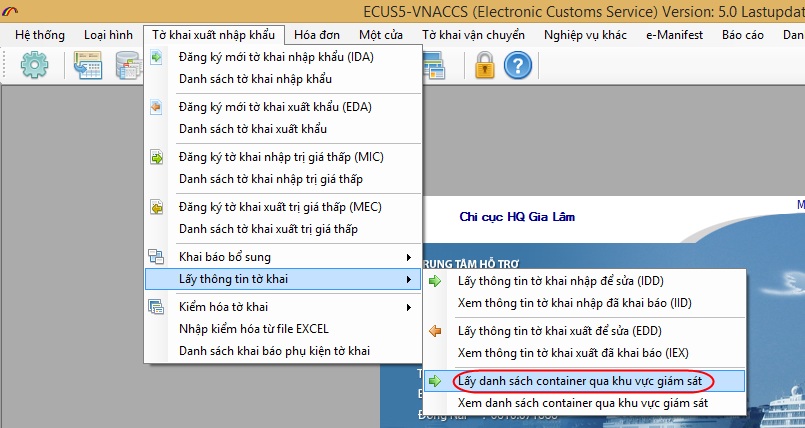Open the e-Manifest menu
Image resolution: width=805 pixels, height=428 pixels.
point(674,35)
